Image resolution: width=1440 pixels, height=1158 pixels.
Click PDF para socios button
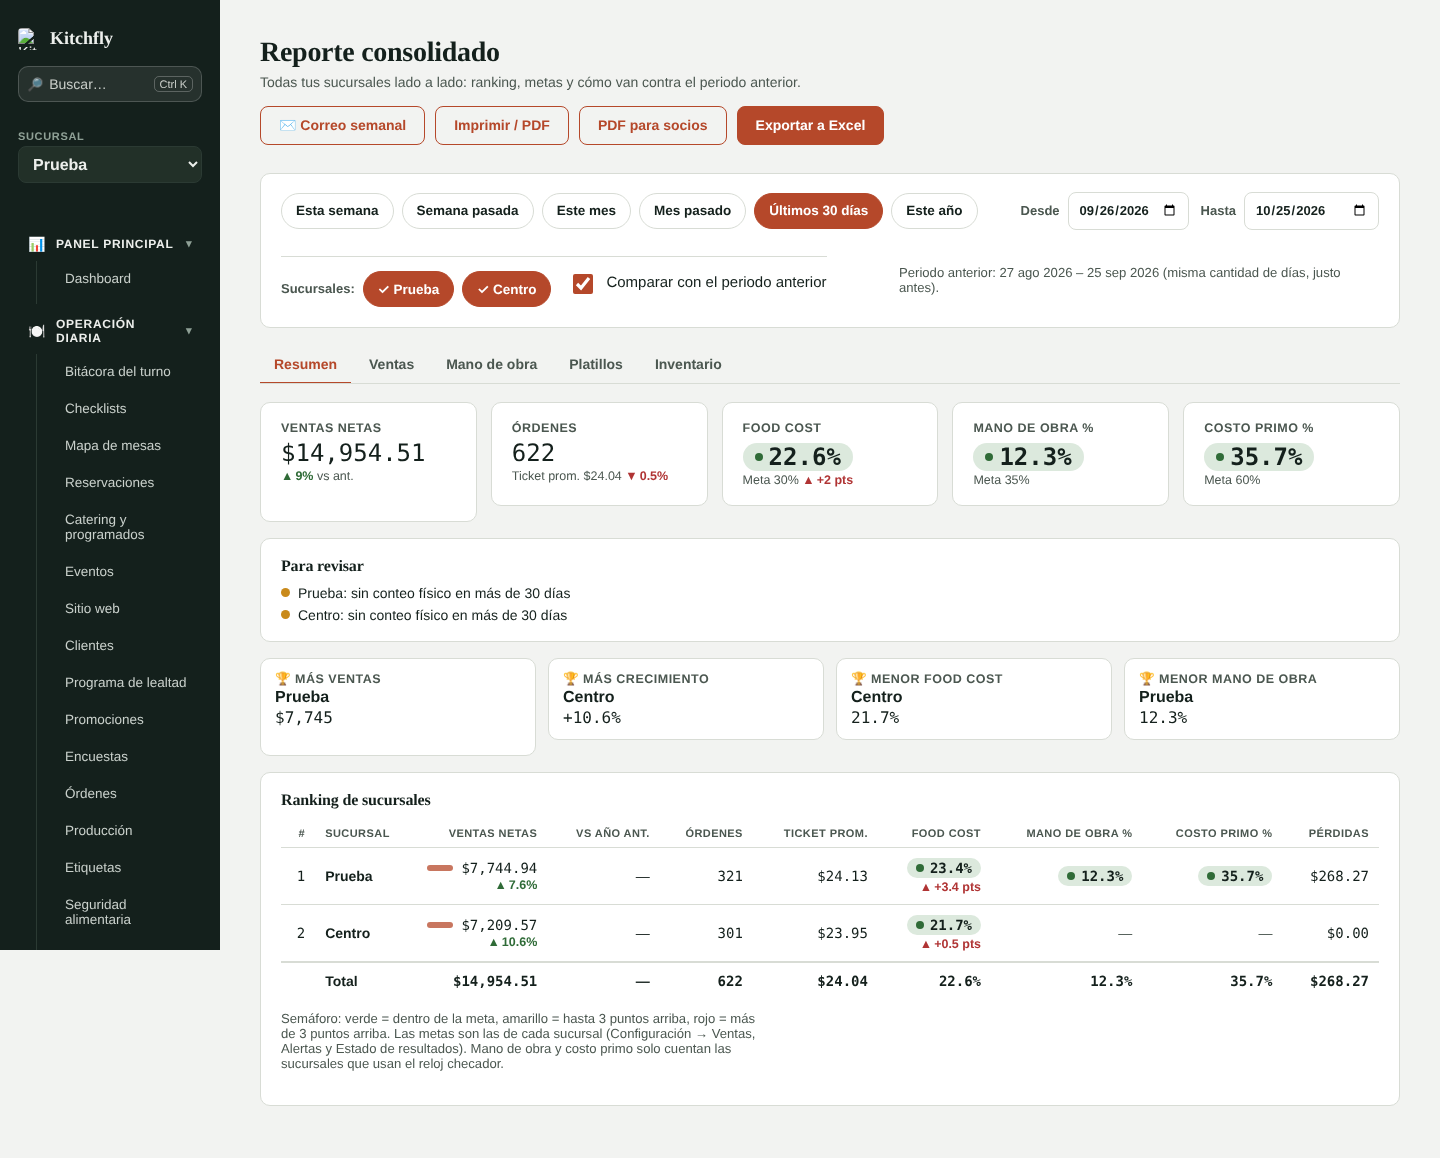(653, 125)
